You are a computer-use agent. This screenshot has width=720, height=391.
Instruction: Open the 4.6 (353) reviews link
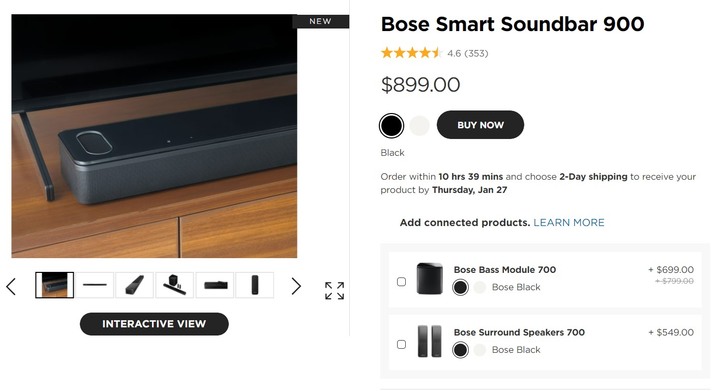[467, 53]
